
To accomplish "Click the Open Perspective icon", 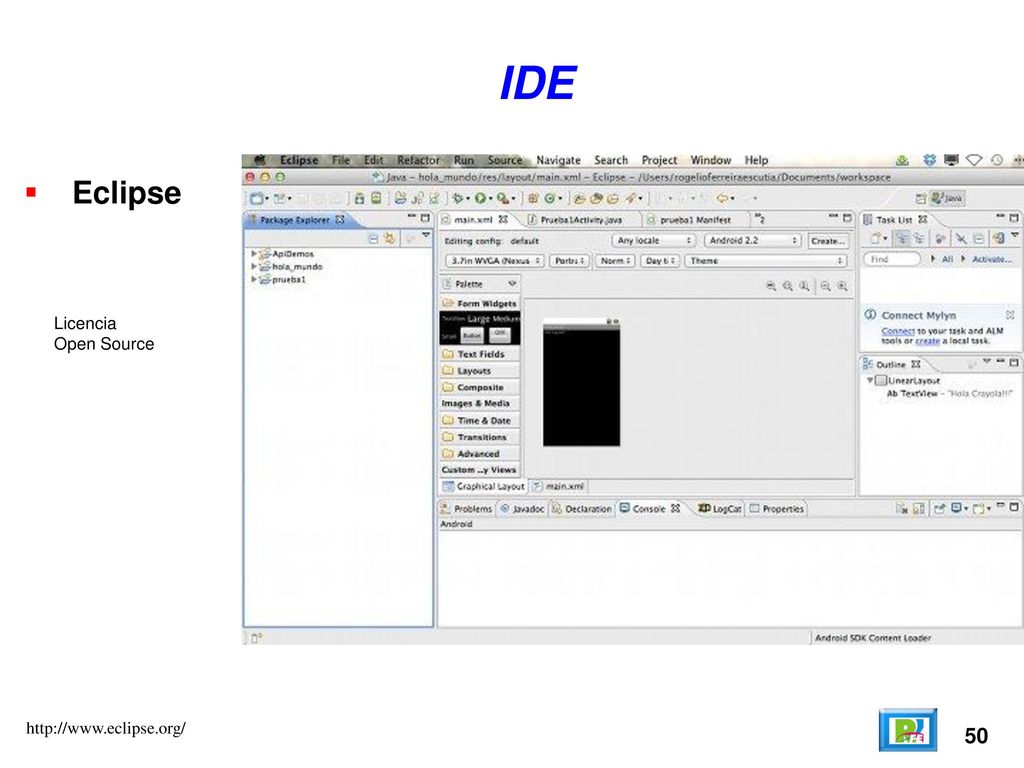I will point(921,198).
